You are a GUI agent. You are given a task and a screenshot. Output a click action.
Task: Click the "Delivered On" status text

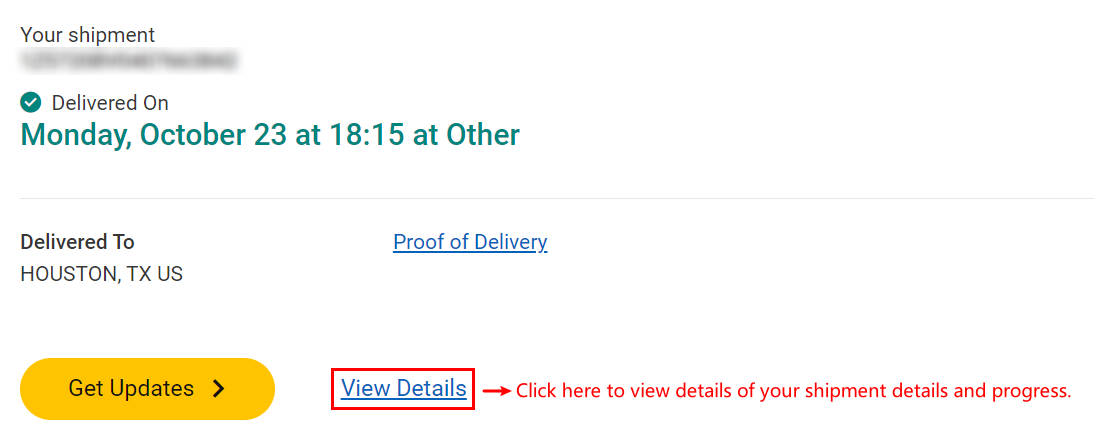point(110,103)
